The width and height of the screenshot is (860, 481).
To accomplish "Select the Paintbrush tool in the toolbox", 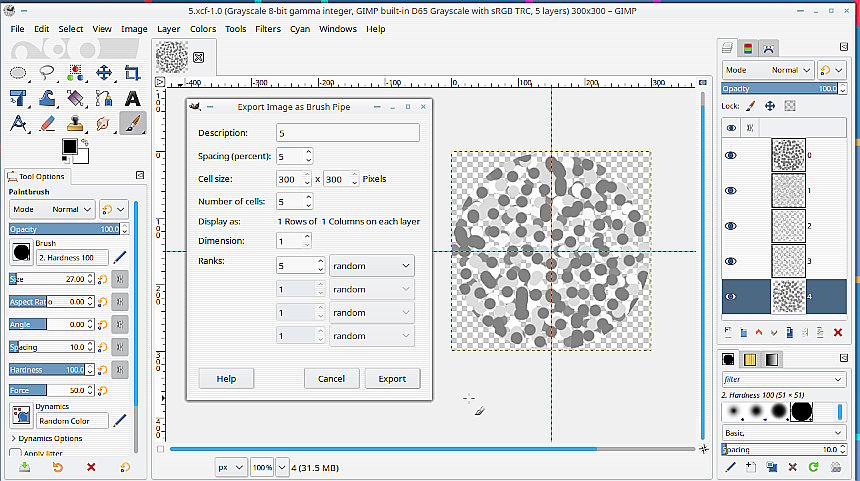I will pyautogui.click(x=132, y=123).
